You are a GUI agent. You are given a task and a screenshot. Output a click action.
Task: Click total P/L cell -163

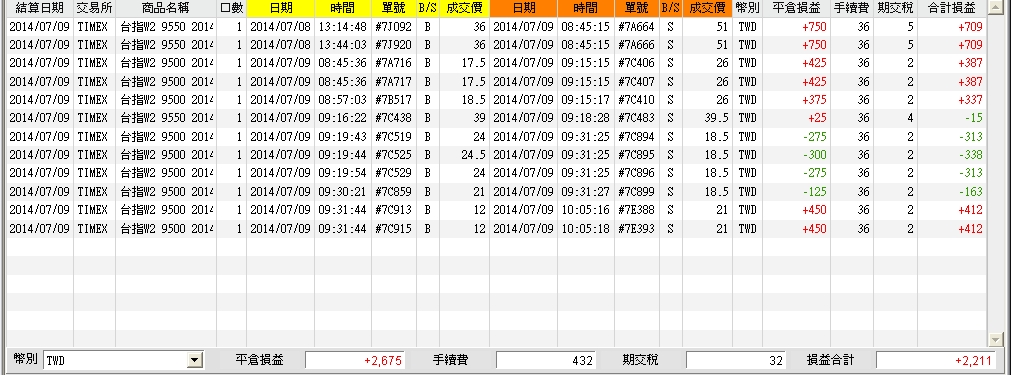point(952,191)
